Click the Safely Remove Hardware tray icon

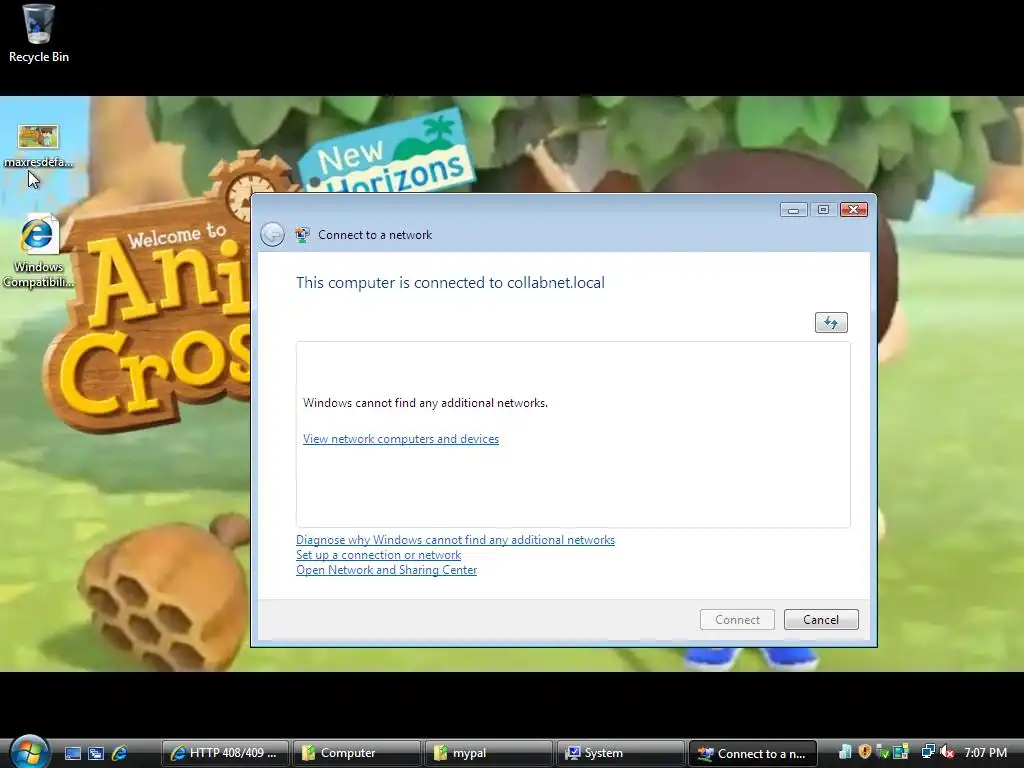click(882, 752)
